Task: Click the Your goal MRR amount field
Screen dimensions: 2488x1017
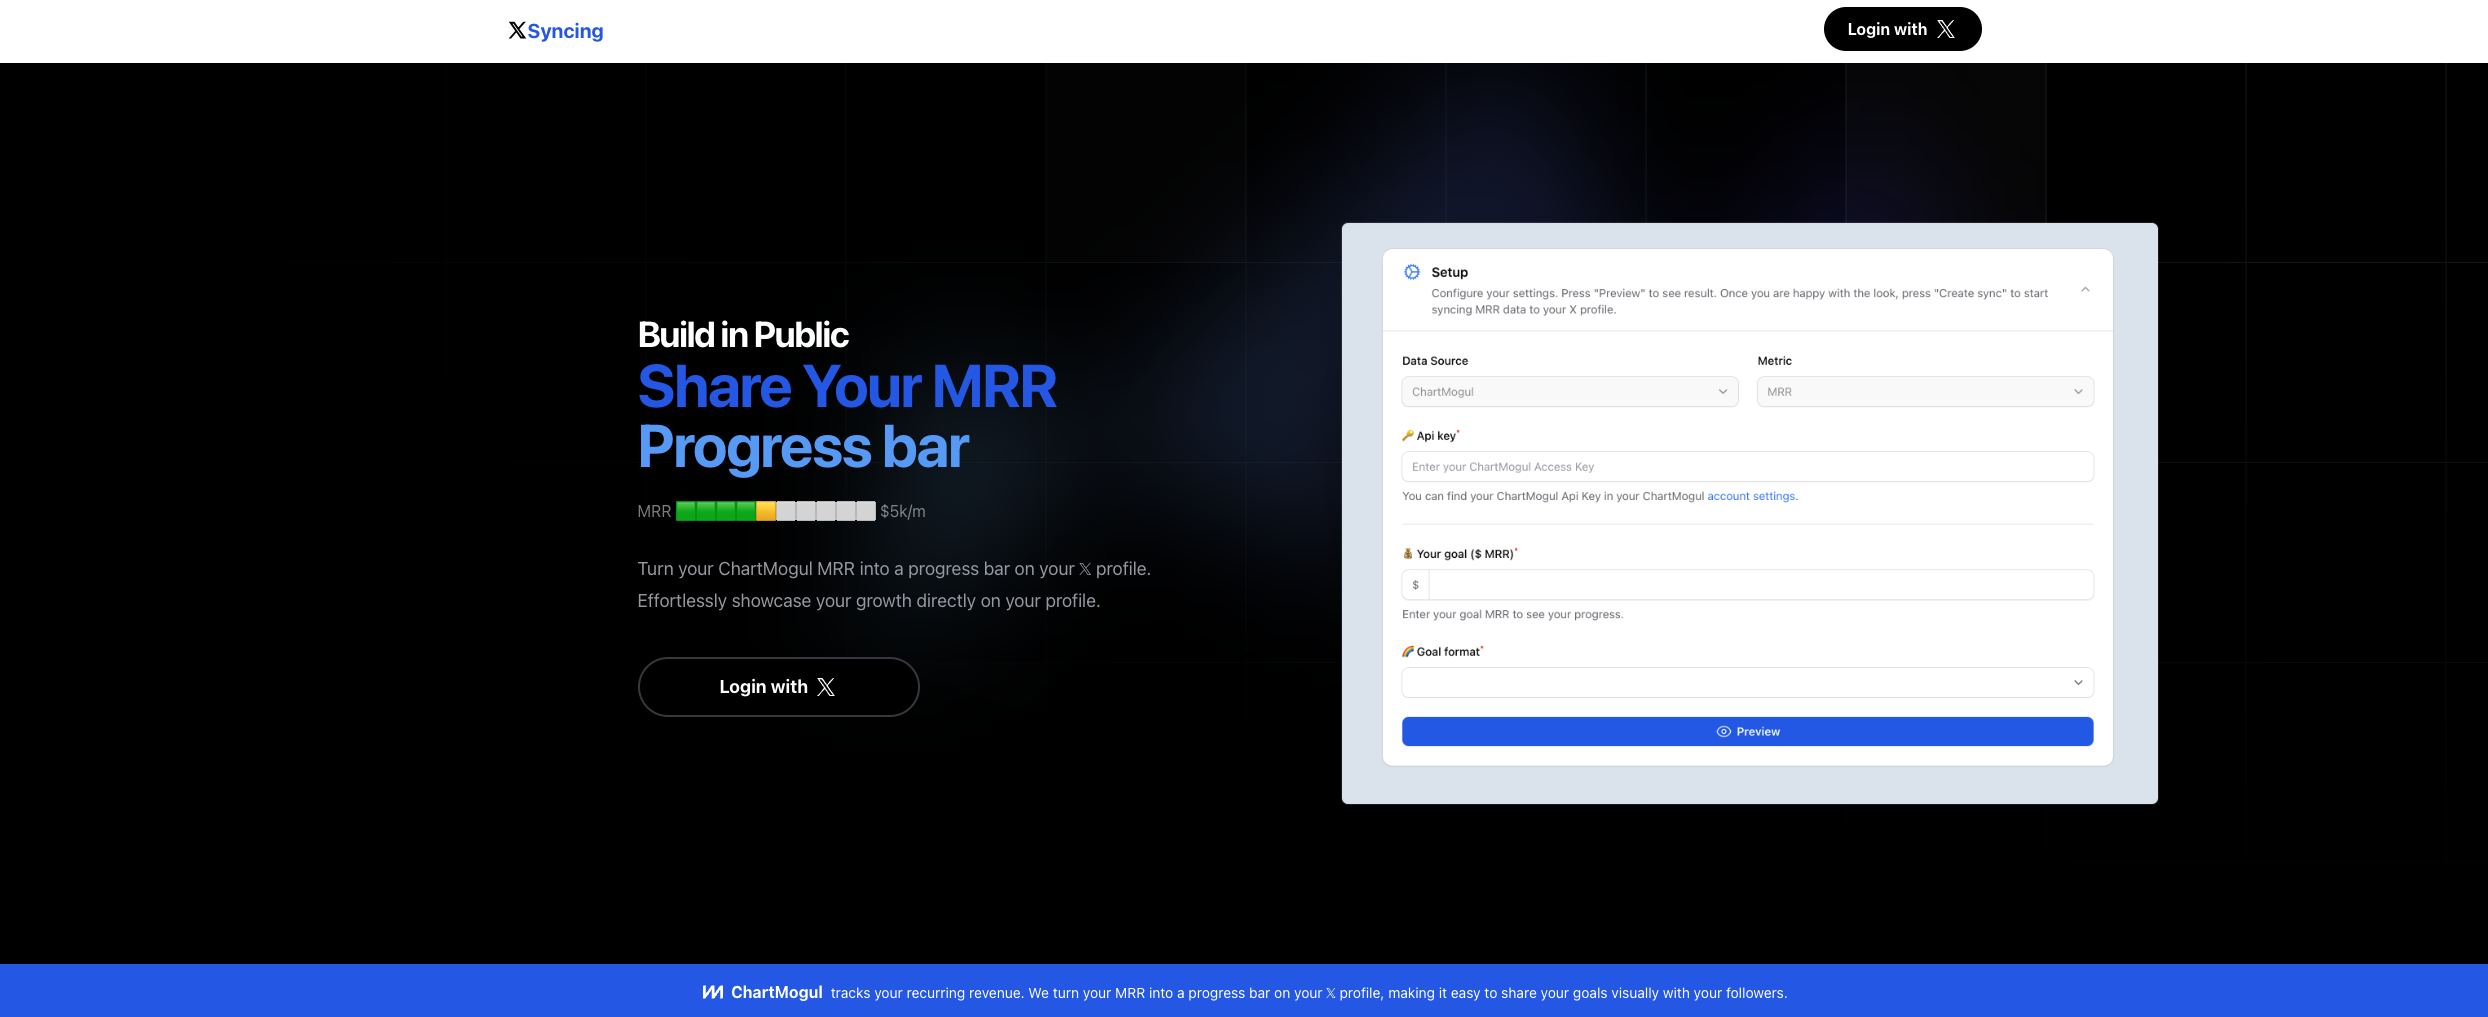Action: [1760, 585]
